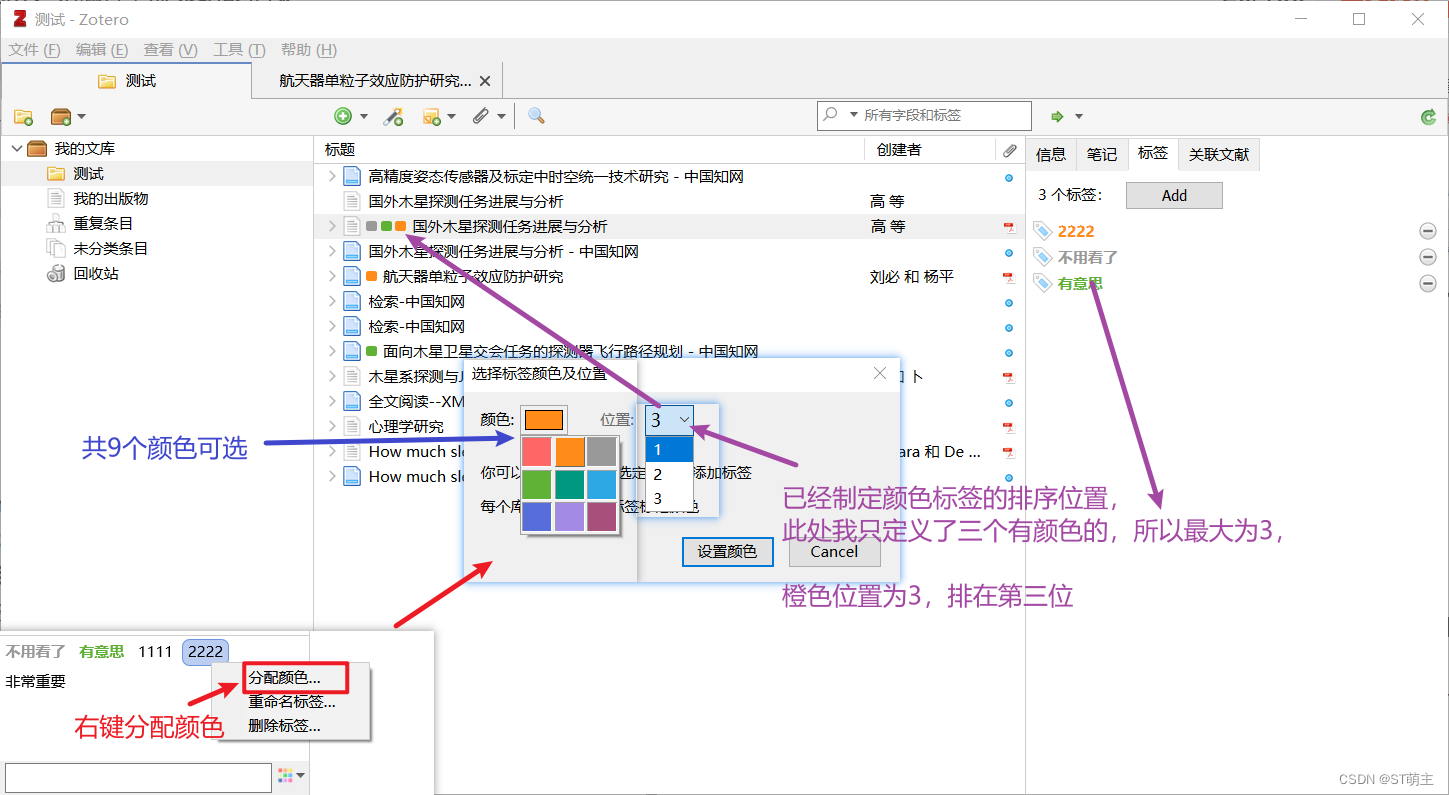Pick the light purple color swatch
This screenshot has width=1449, height=795.
[x=570, y=517]
